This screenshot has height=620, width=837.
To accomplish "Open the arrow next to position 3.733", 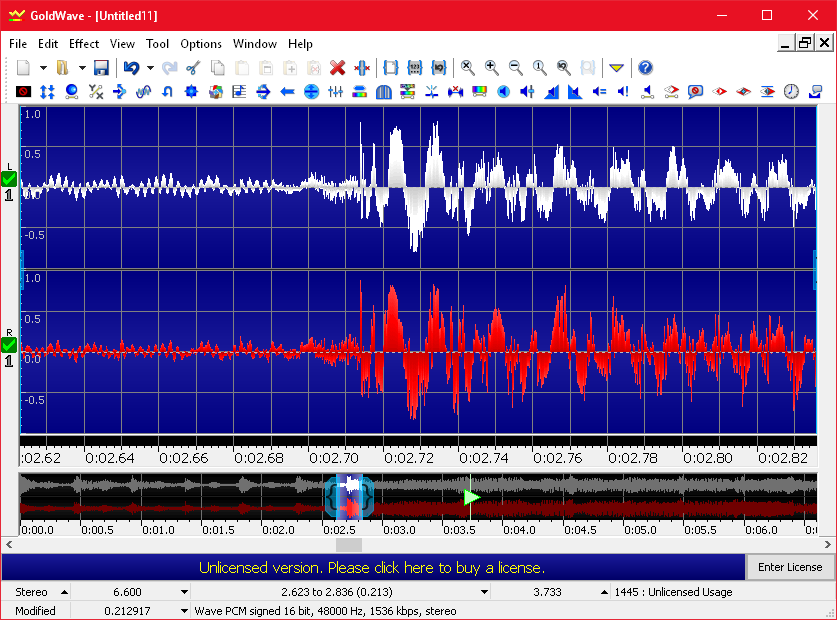I will 604,592.
